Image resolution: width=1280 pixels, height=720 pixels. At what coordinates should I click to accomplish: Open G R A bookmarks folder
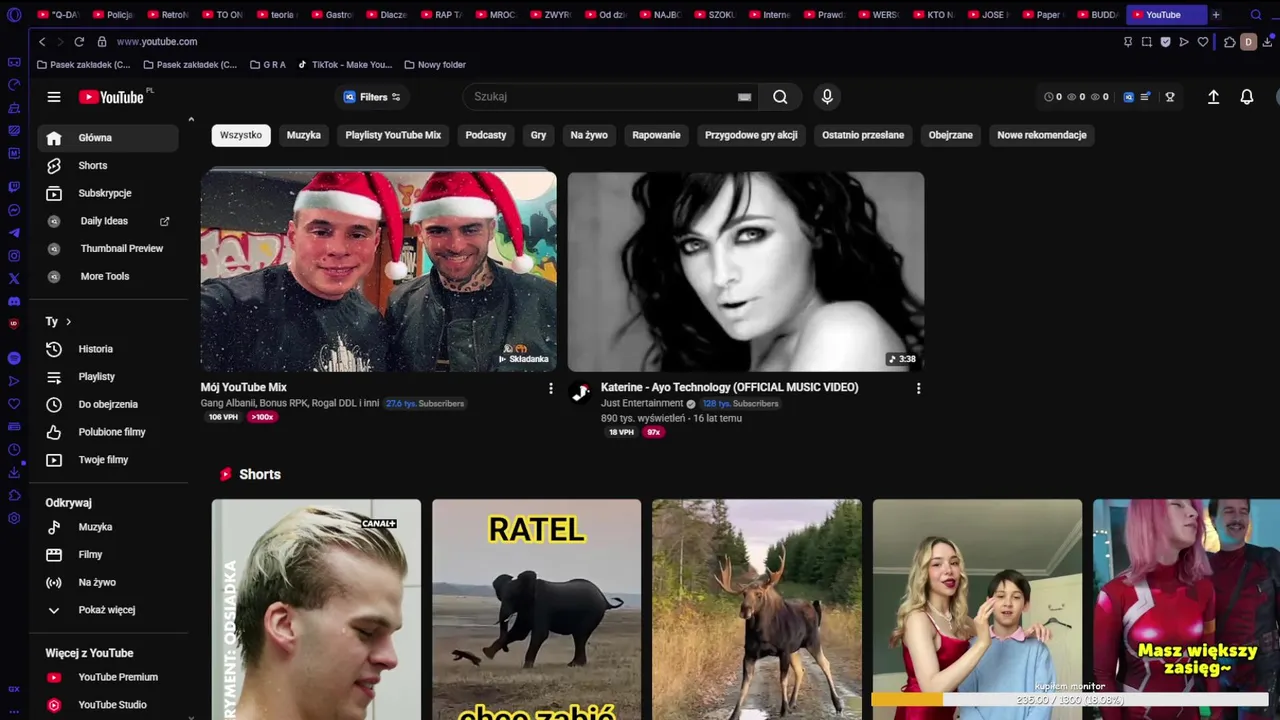(x=267, y=65)
